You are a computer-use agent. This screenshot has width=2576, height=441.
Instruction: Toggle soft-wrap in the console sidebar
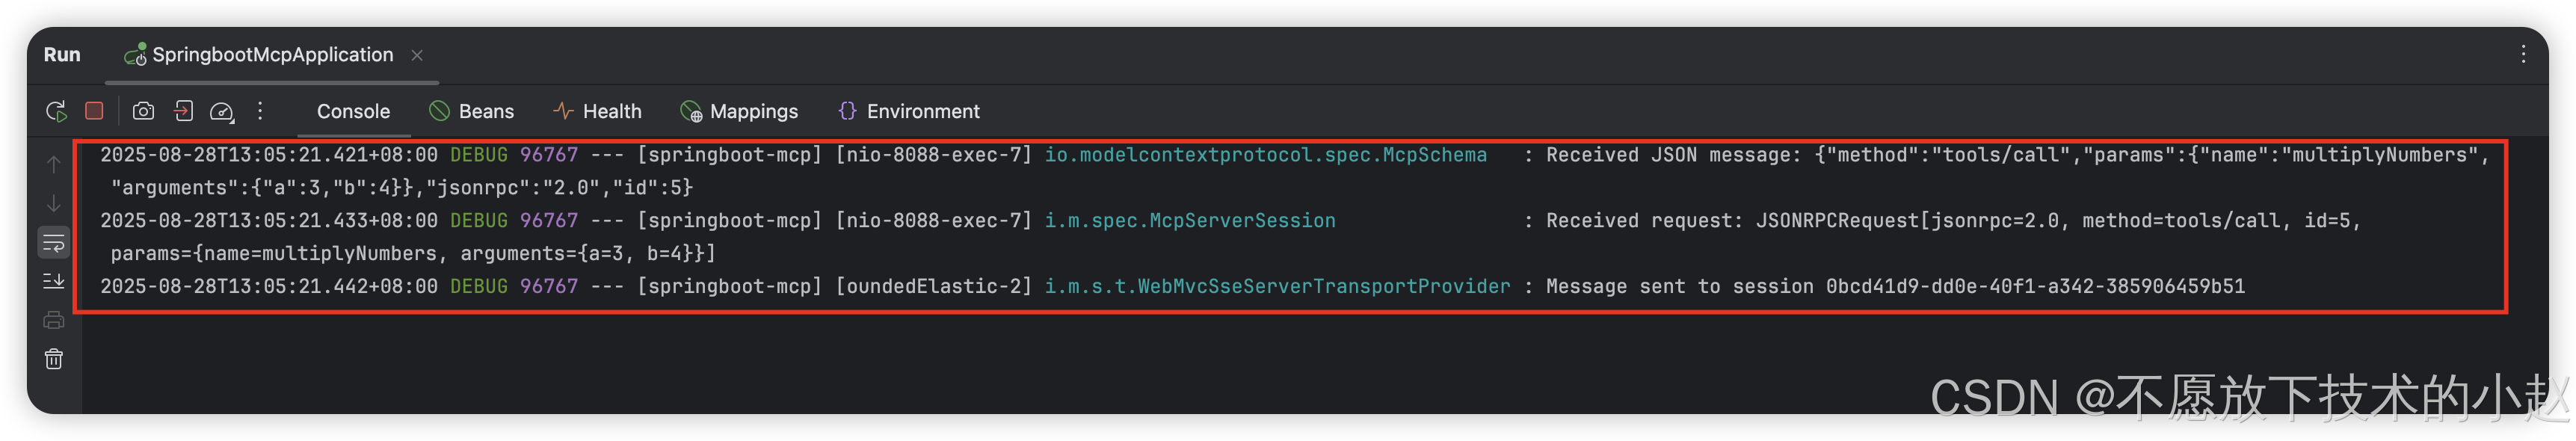click(54, 243)
